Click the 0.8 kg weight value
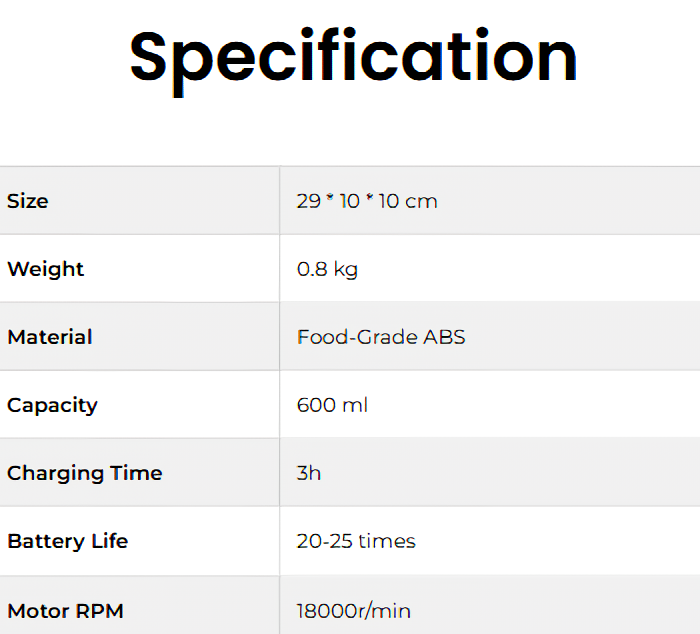Screen dimensions: 700x634 click(x=327, y=269)
